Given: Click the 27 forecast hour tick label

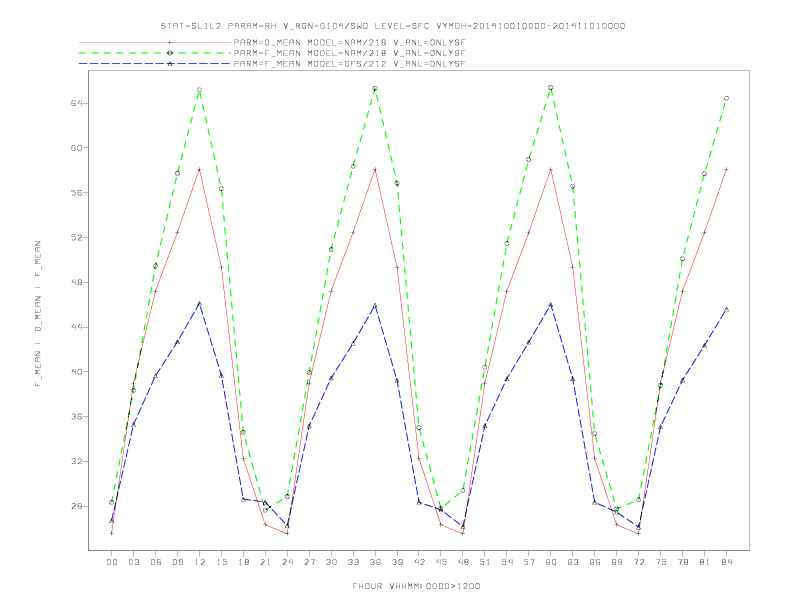Looking at the screenshot, I should pyautogui.click(x=309, y=562).
